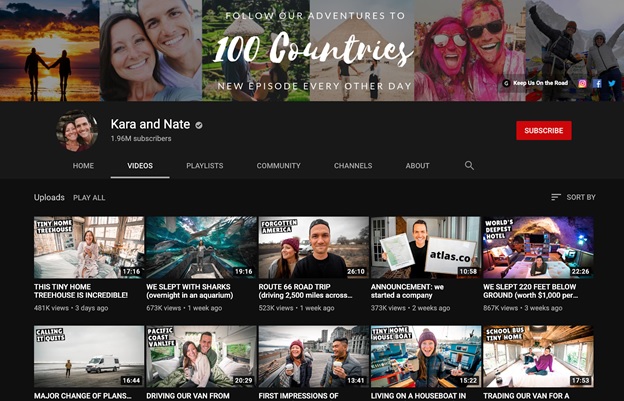Screen dimensions: 624x401
Task: Click the 481K views 3 days ago text
Action: pyautogui.click(x=71, y=308)
